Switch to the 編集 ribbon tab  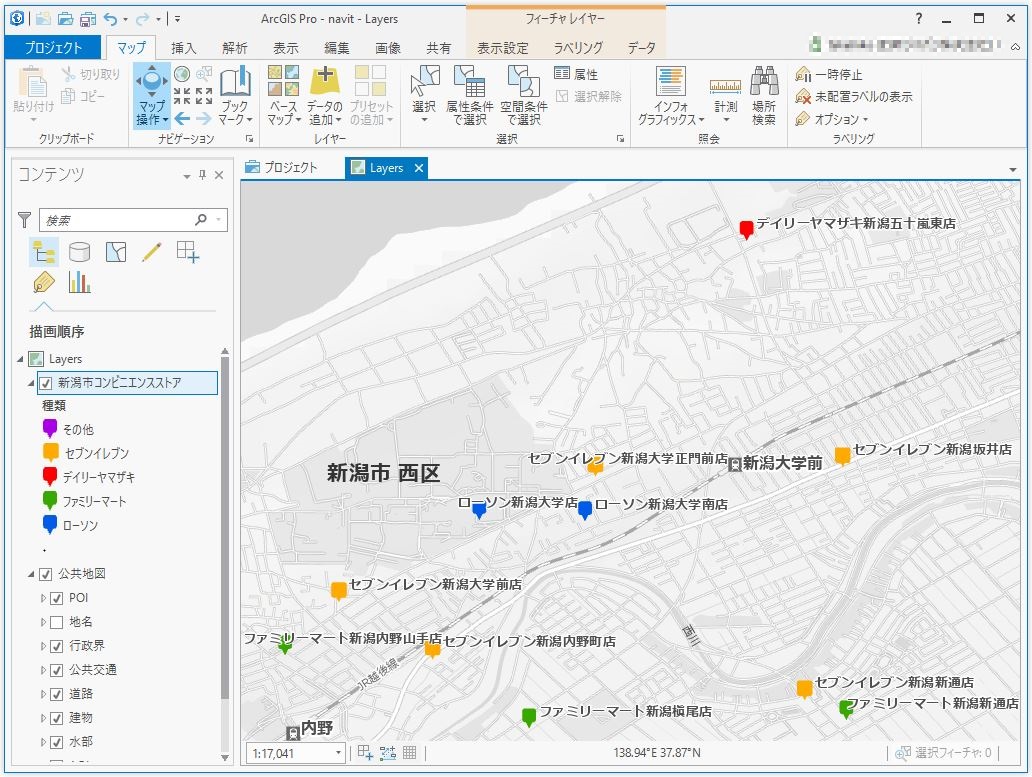point(337,48)
